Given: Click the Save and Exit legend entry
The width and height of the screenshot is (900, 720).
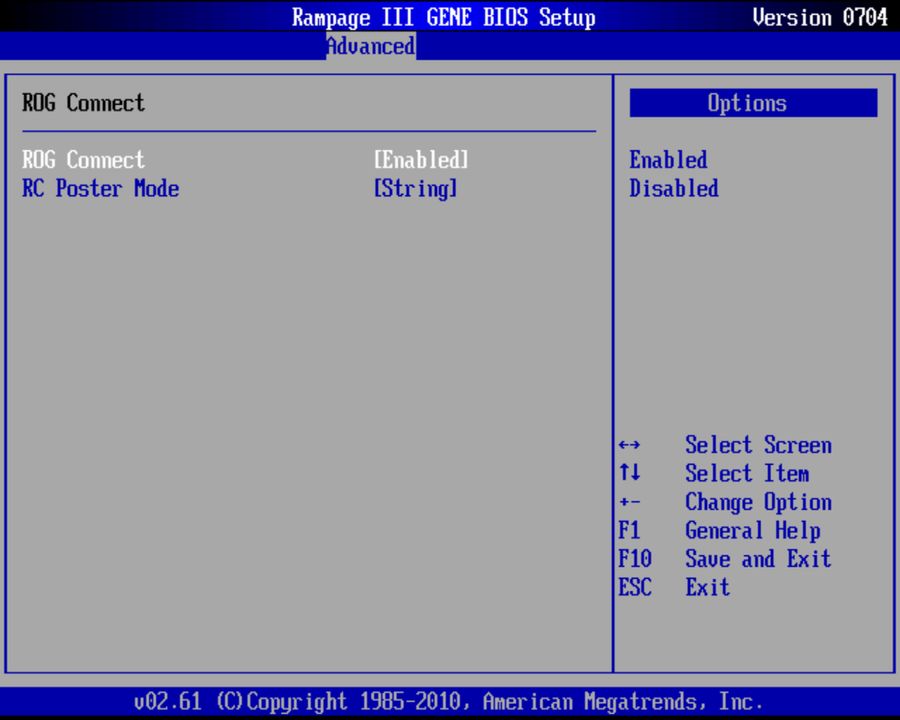Looking at the screenshot, I should 758,559.
